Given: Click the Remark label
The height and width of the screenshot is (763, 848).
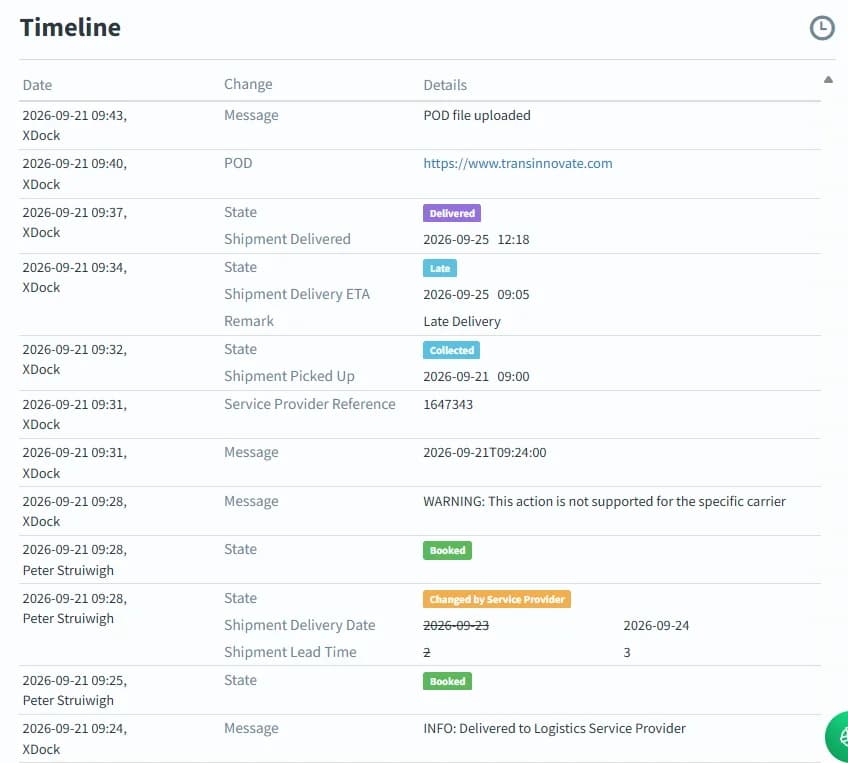Looking at the screenshot, I should (249, 321).
